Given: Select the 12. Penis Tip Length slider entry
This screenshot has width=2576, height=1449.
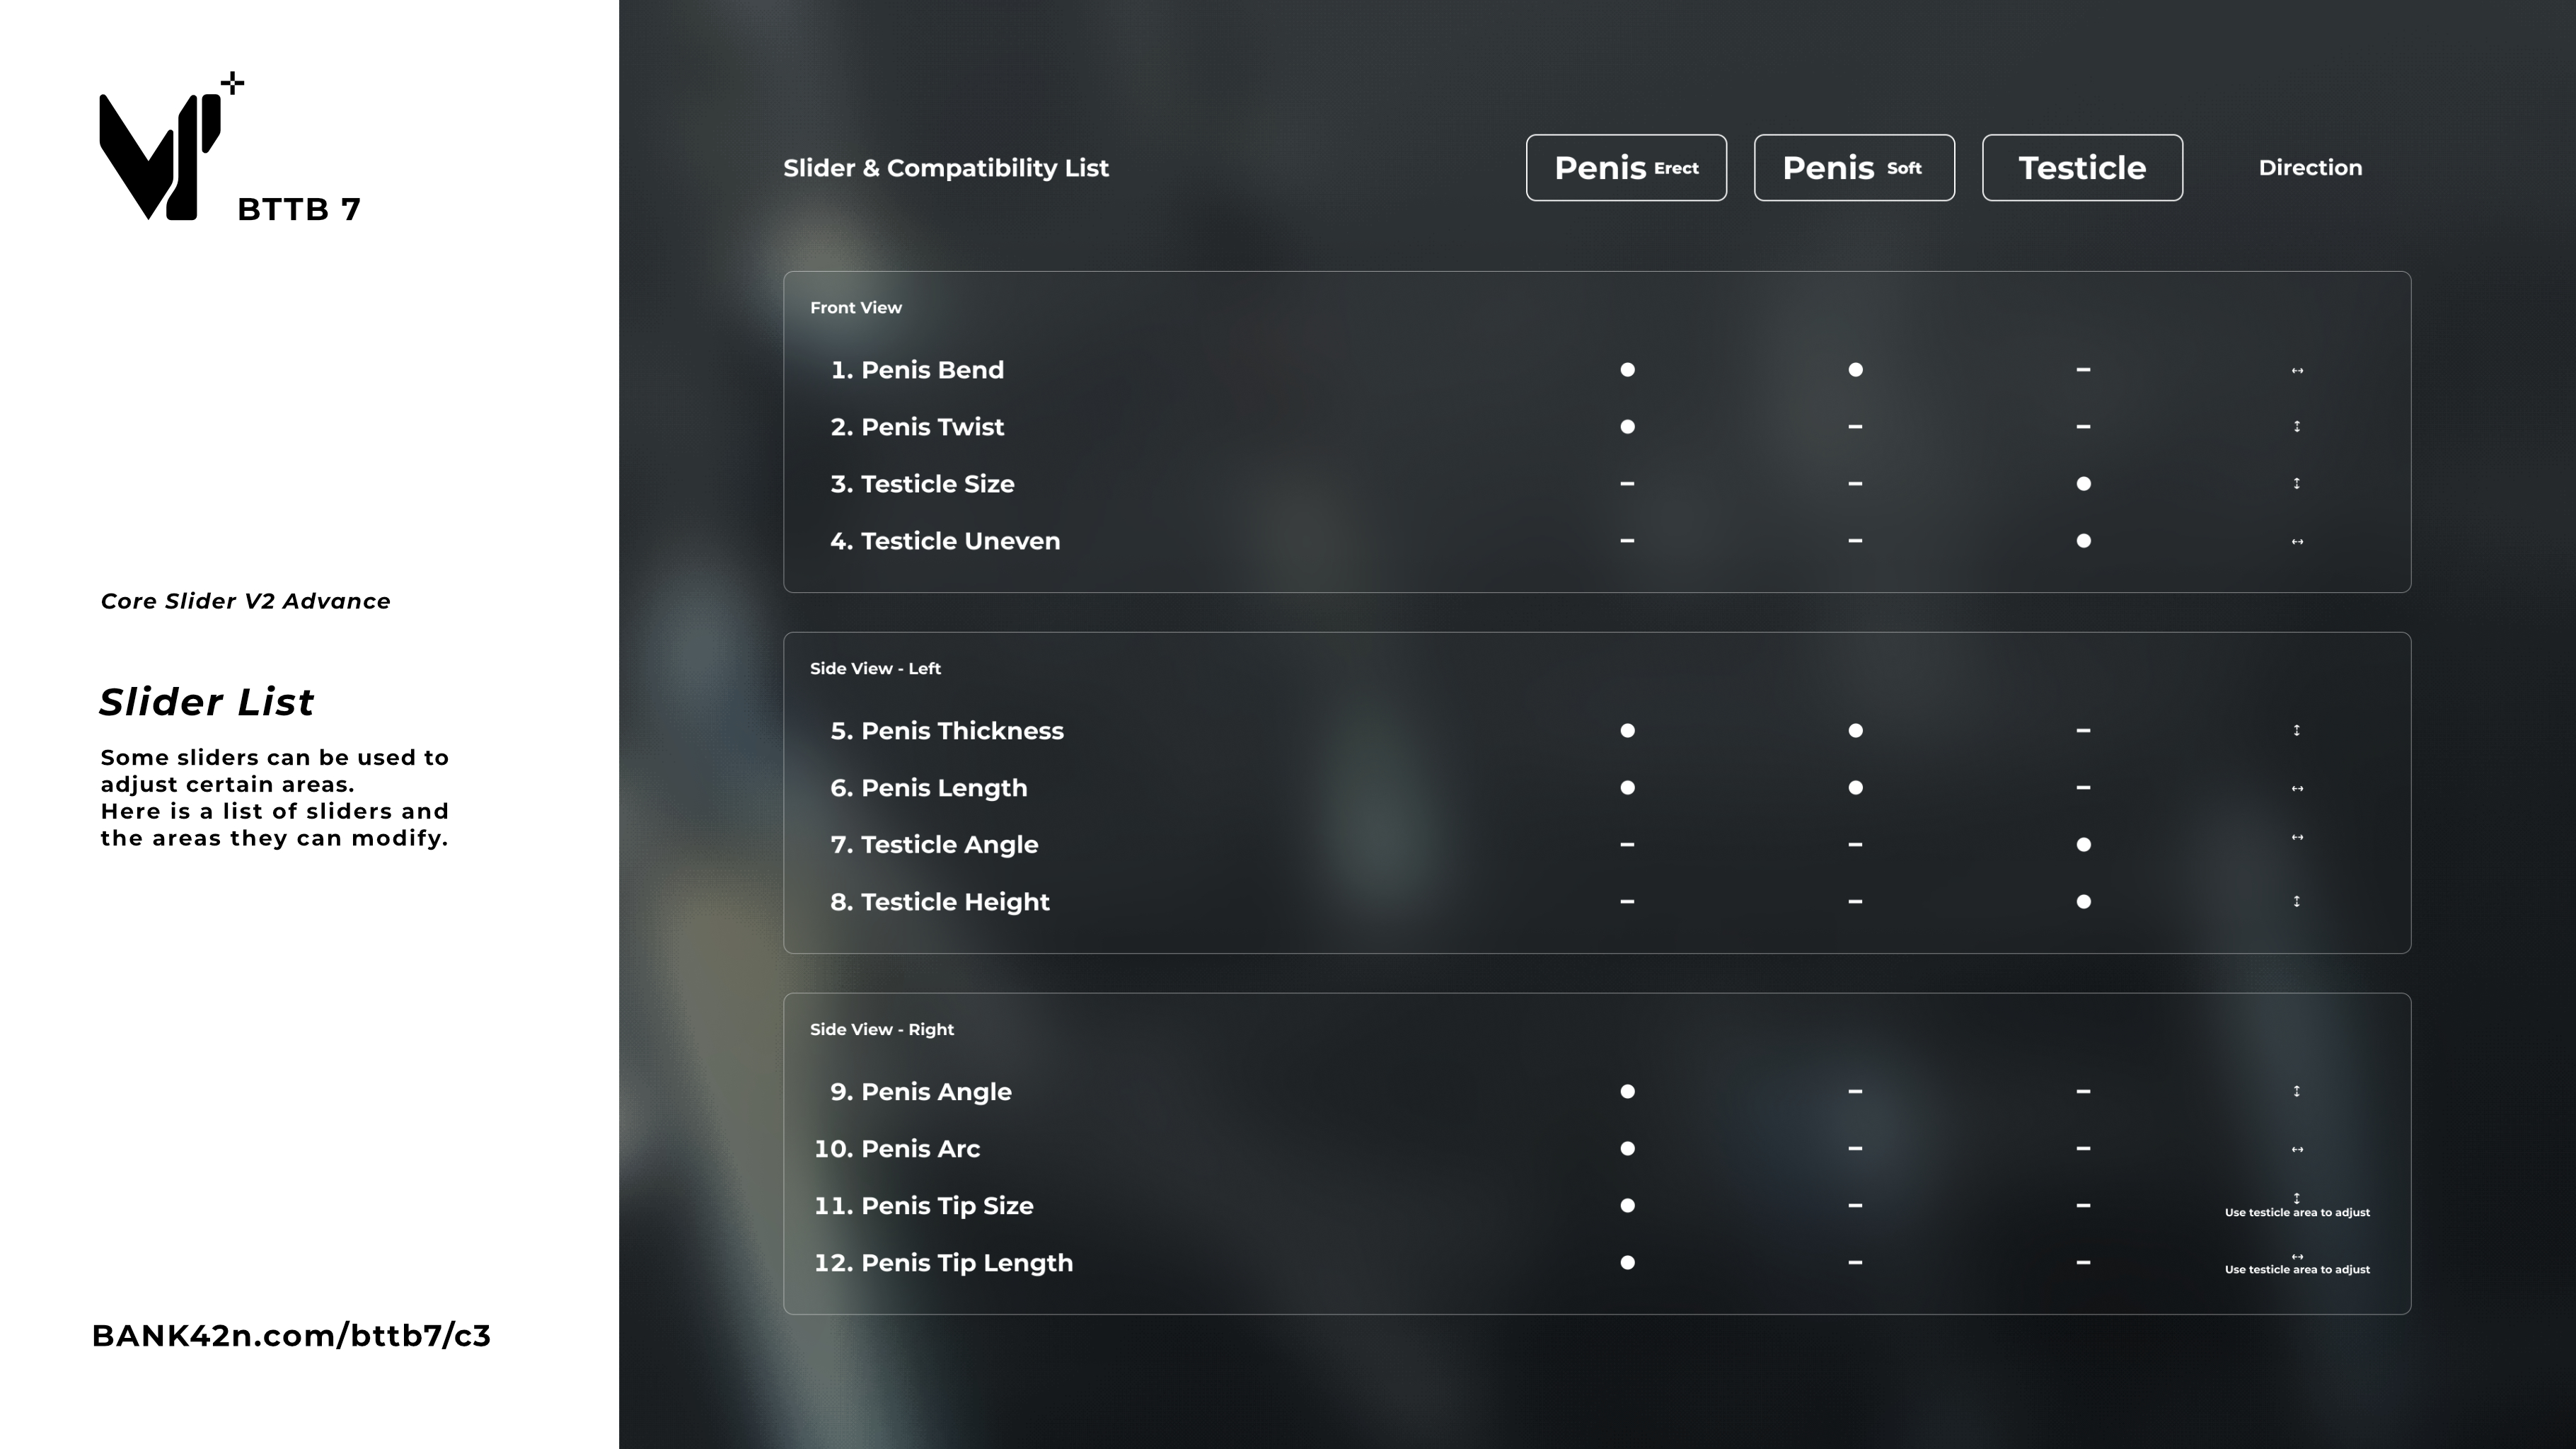Looking at the screenshot, I should click(x=943, y=1263).
